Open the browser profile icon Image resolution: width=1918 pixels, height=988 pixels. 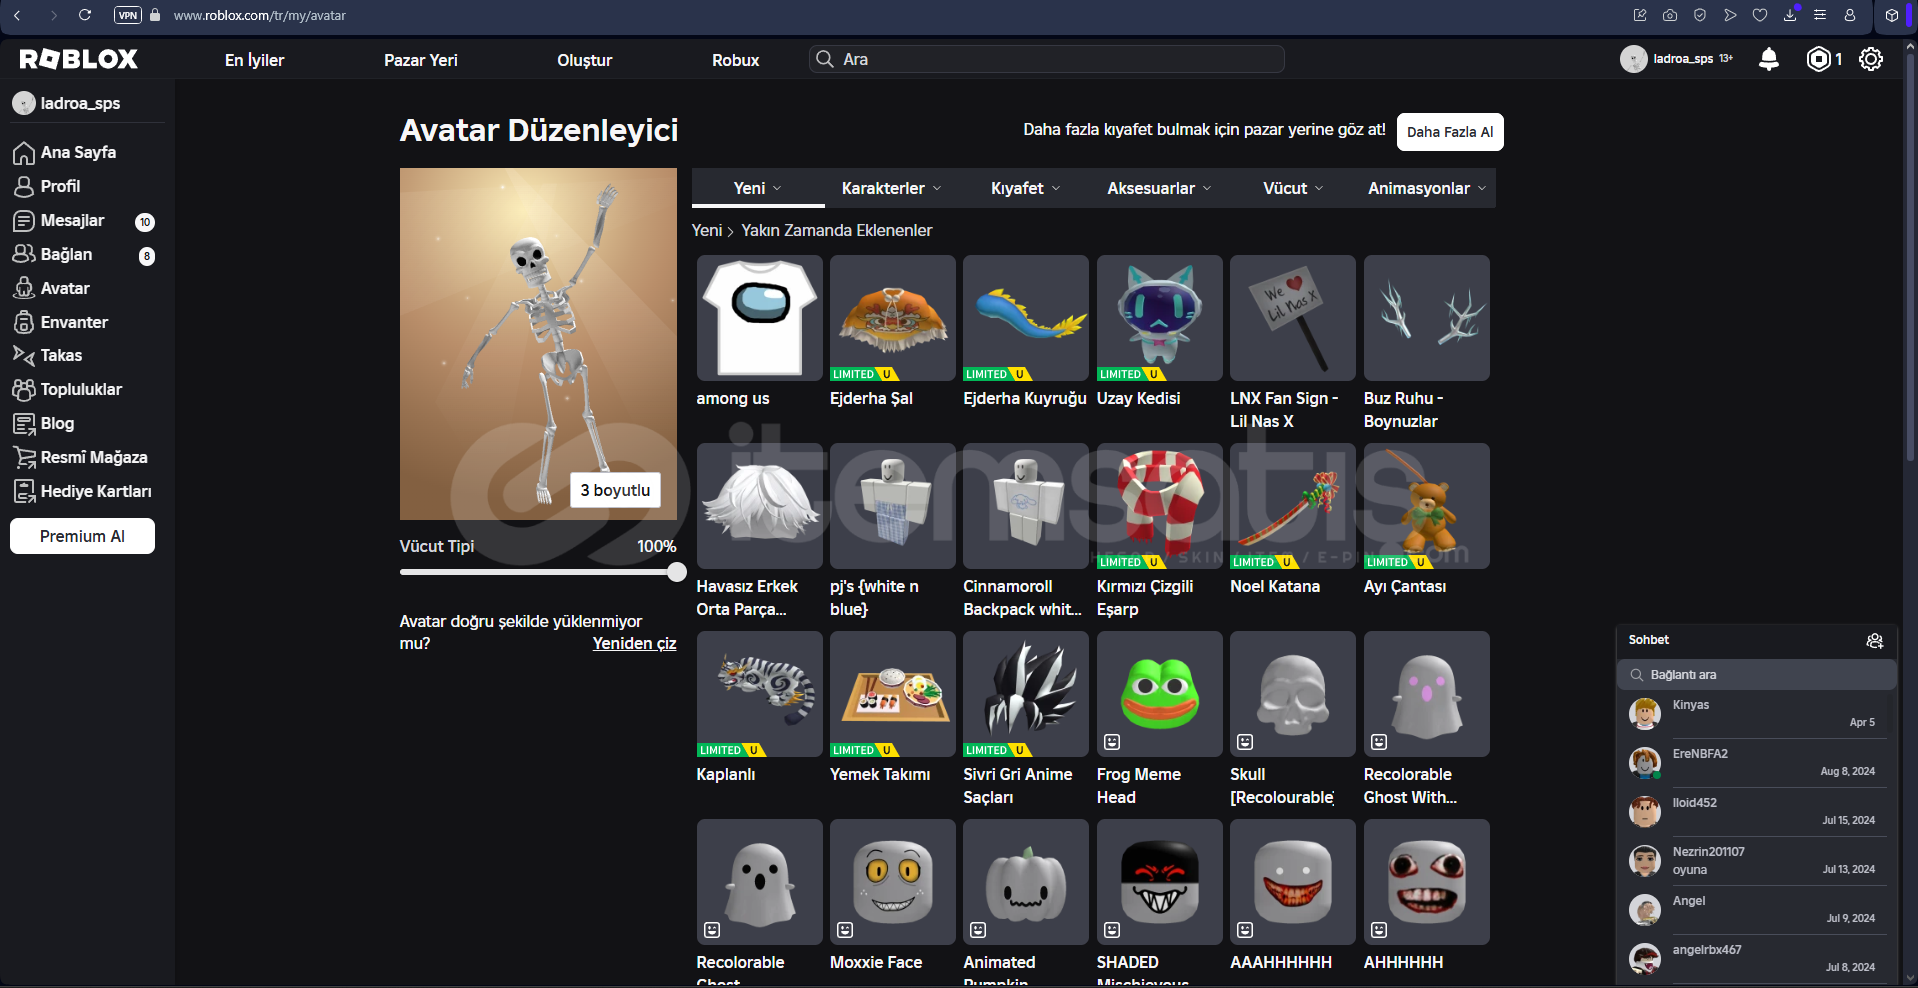[1850, 15]
